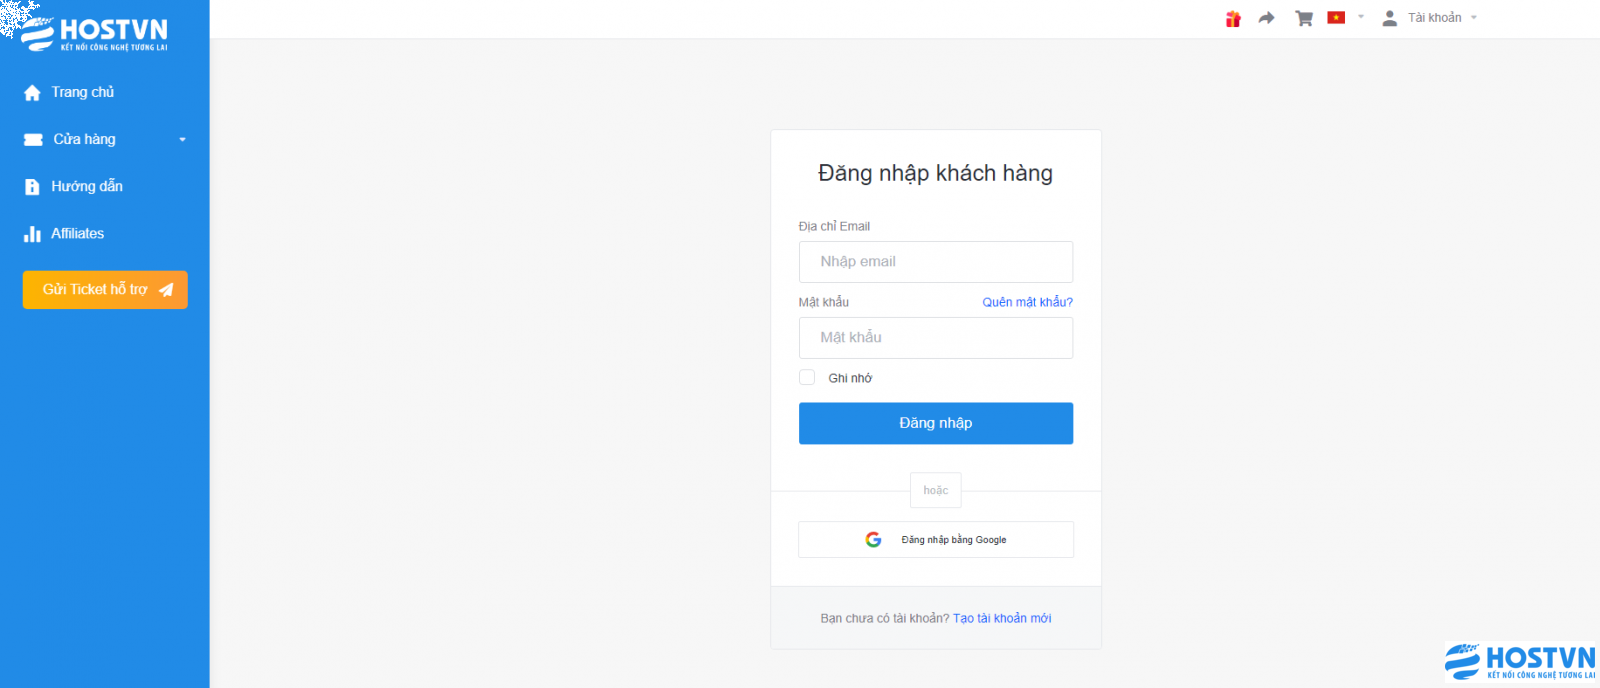Open the gift promotions icon
Image resolution: width=1600 pixels, height=688 pixels.
pos(1233,18)
